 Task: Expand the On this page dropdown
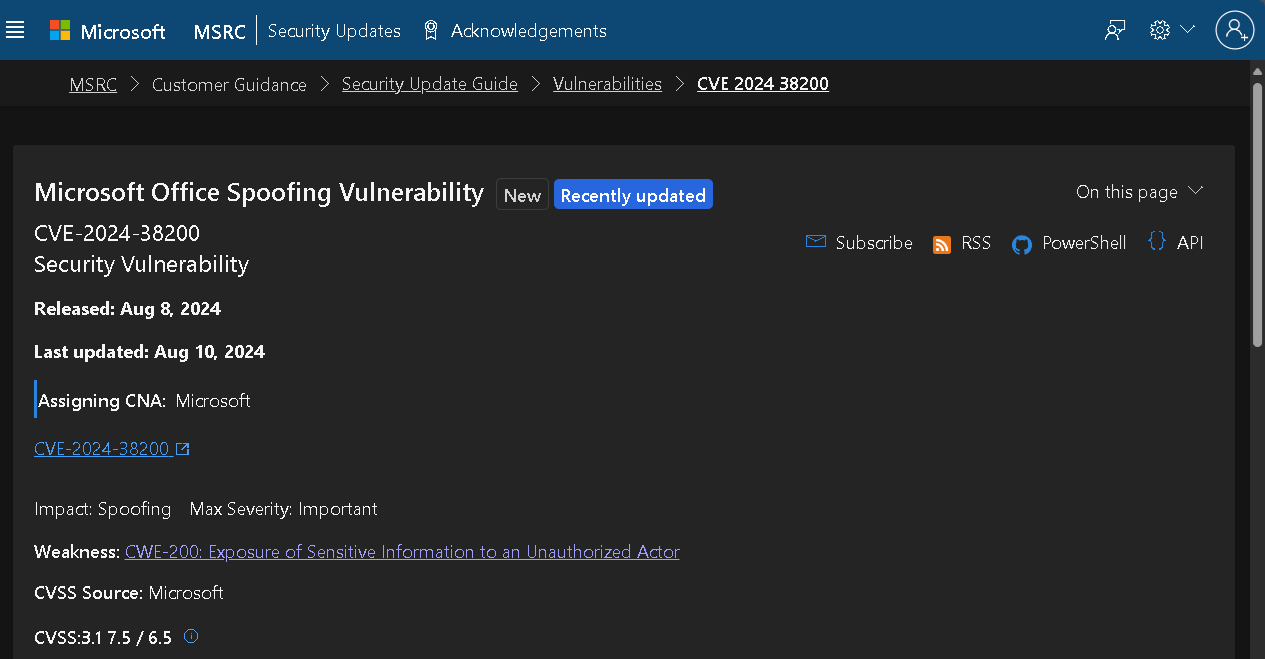coord(1139,191)
